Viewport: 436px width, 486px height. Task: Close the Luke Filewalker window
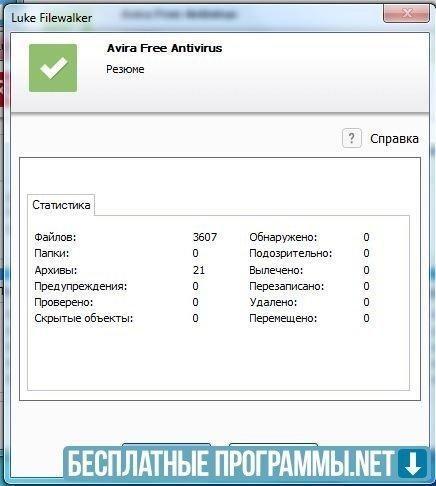(407, 13)
